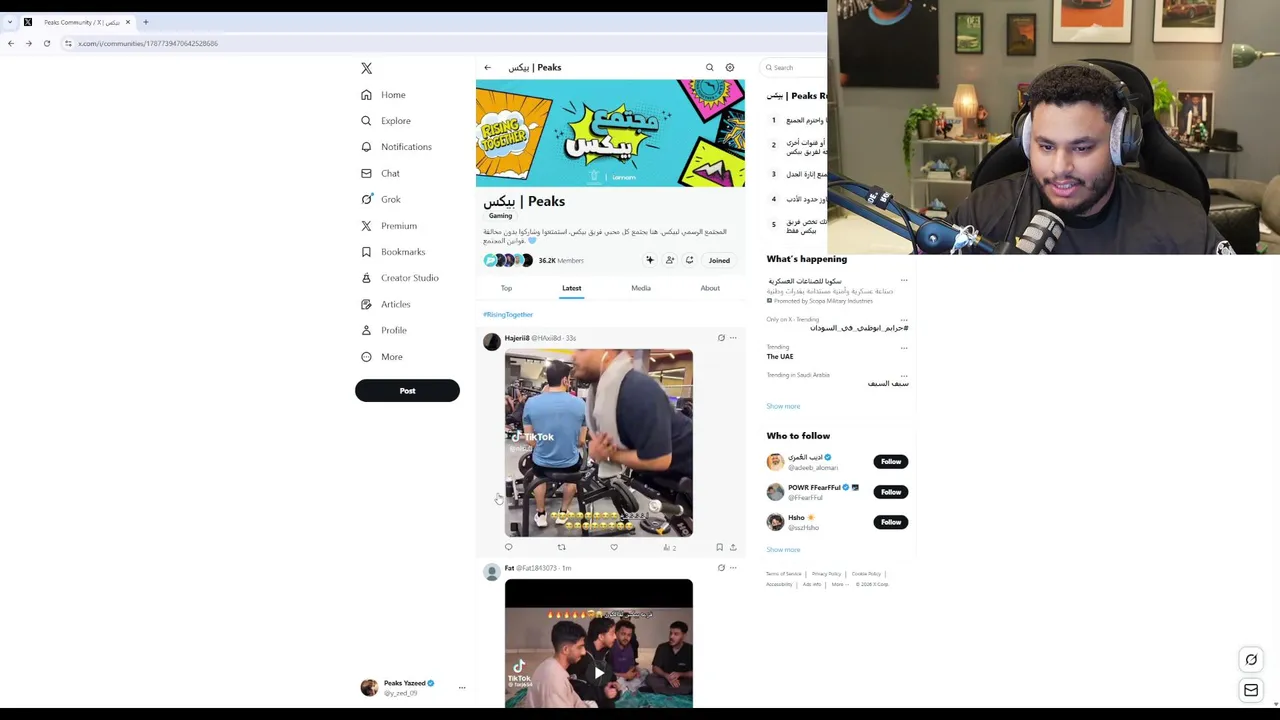Open Terms of Service footer link
1280x720 pixels.
tap(784, 574)
